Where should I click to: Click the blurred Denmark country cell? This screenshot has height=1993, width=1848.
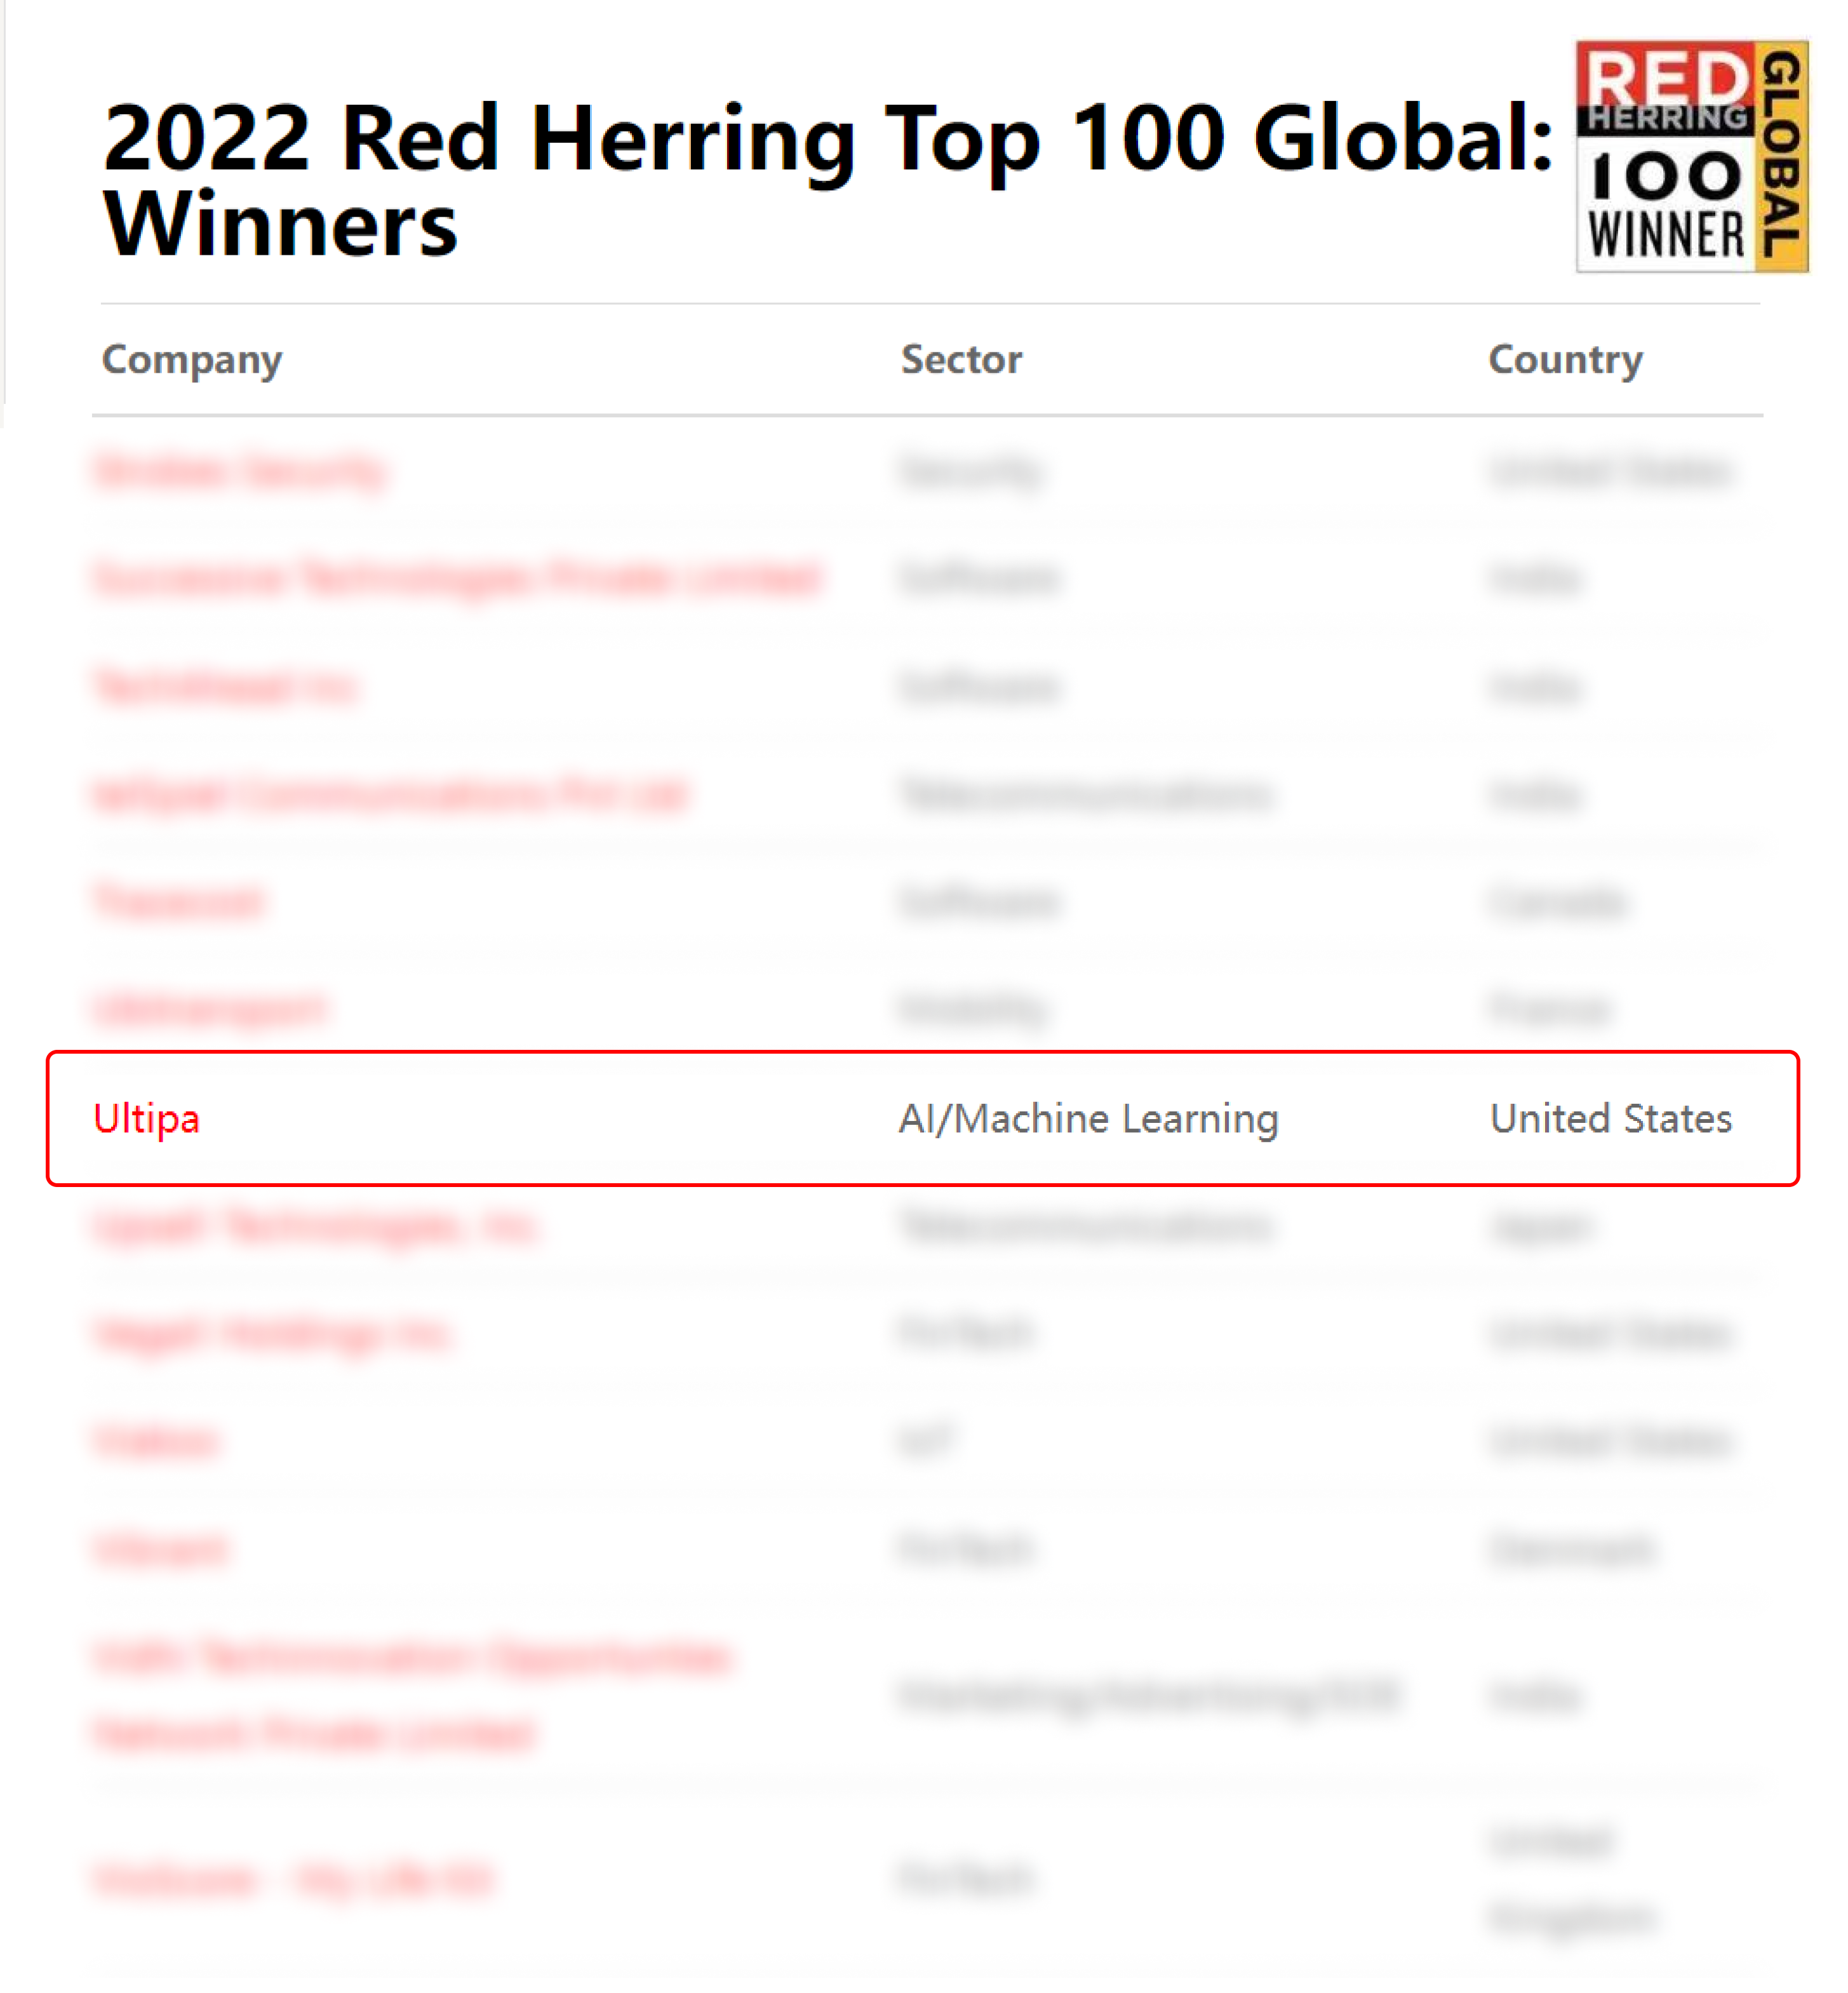coord(1571,1549)
